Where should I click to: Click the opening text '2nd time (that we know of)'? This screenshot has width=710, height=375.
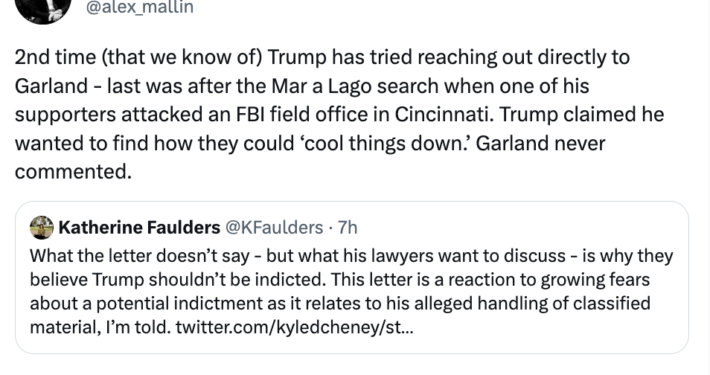138,58
